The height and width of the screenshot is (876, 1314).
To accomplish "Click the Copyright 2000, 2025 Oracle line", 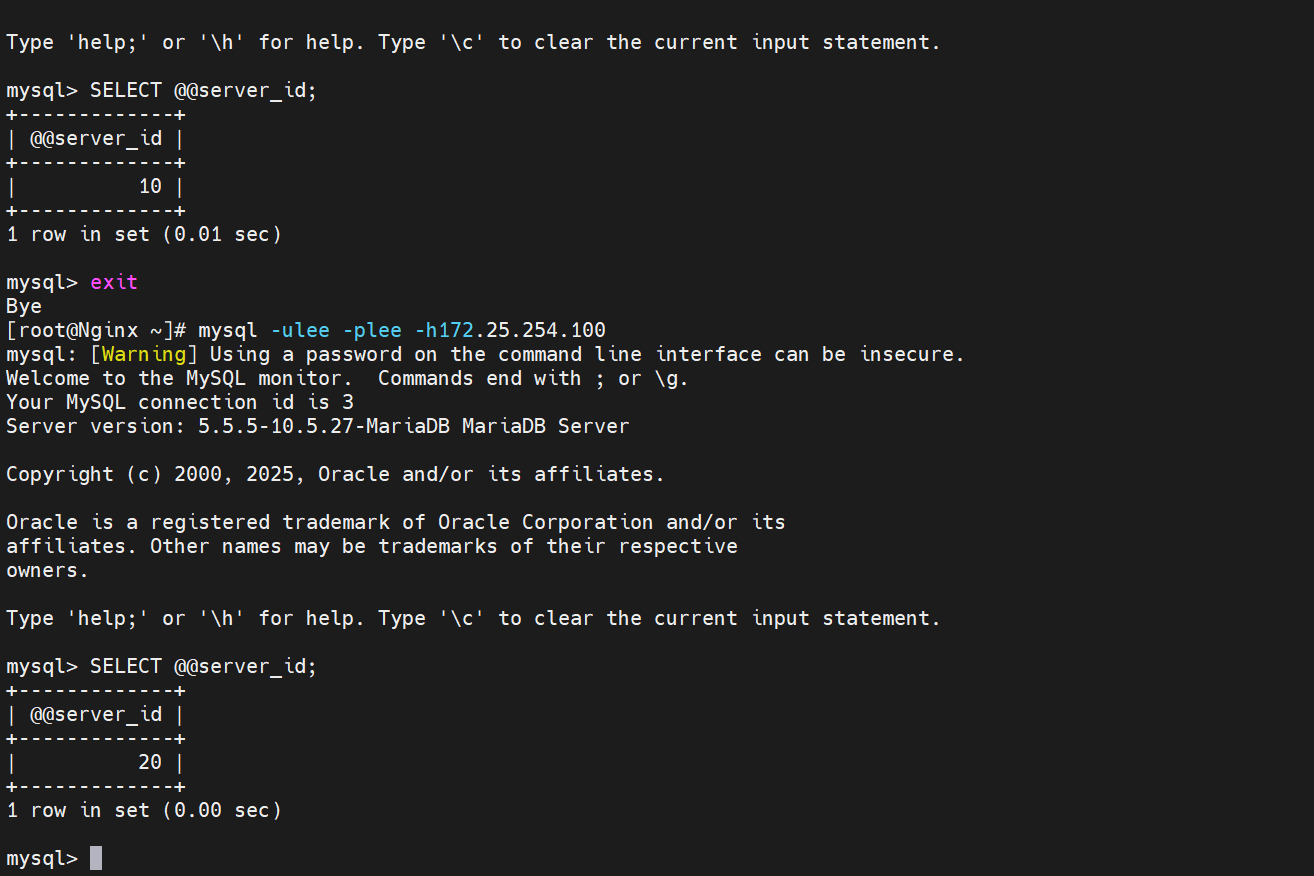I will tap(336, 474).
